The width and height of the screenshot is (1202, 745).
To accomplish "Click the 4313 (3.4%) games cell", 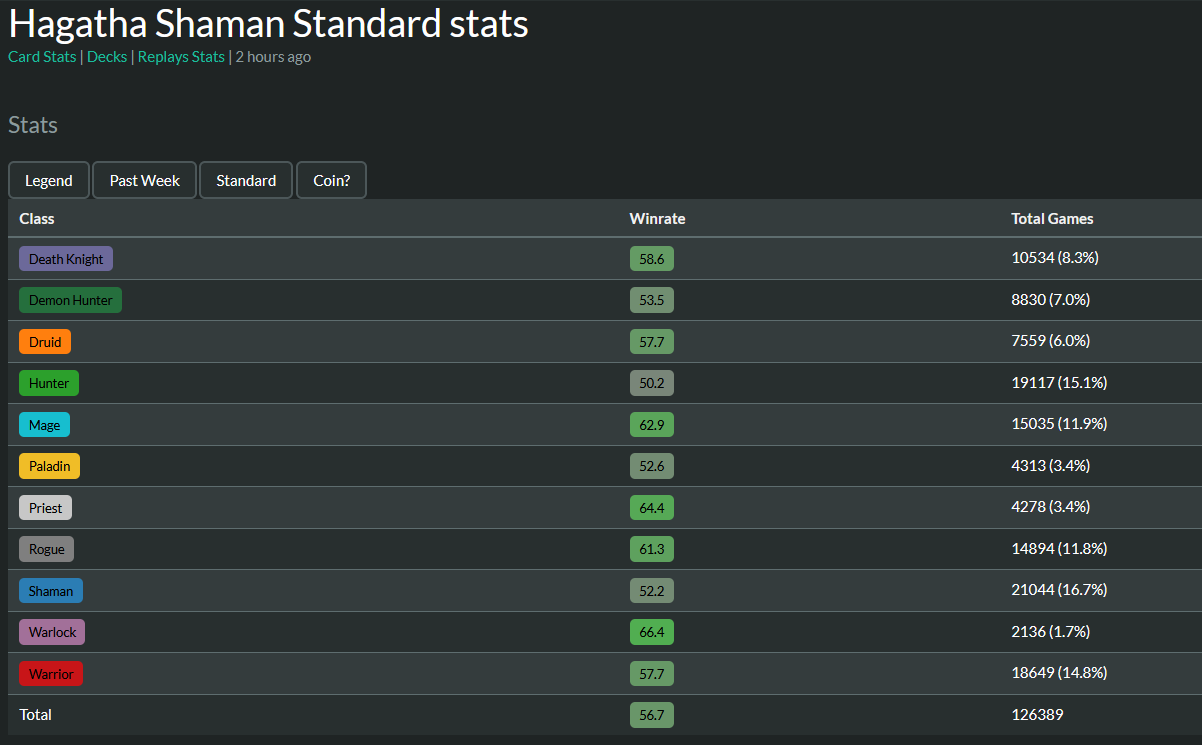I will (x=1051, y=465).
